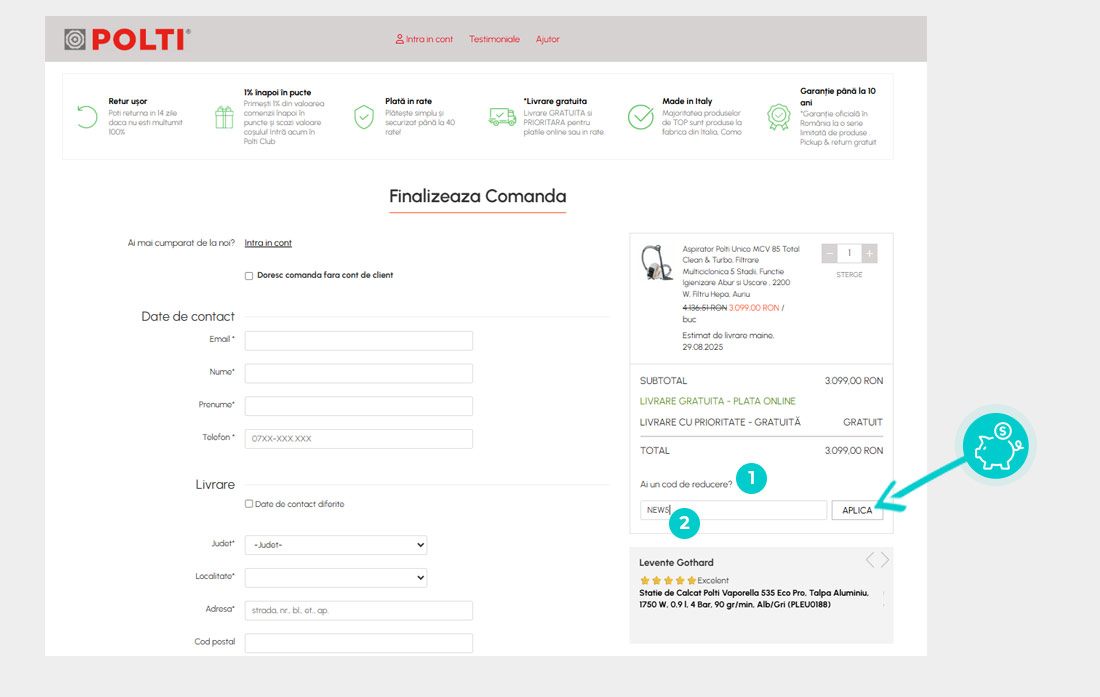Open the Localitate dropdown

(336, 578)
